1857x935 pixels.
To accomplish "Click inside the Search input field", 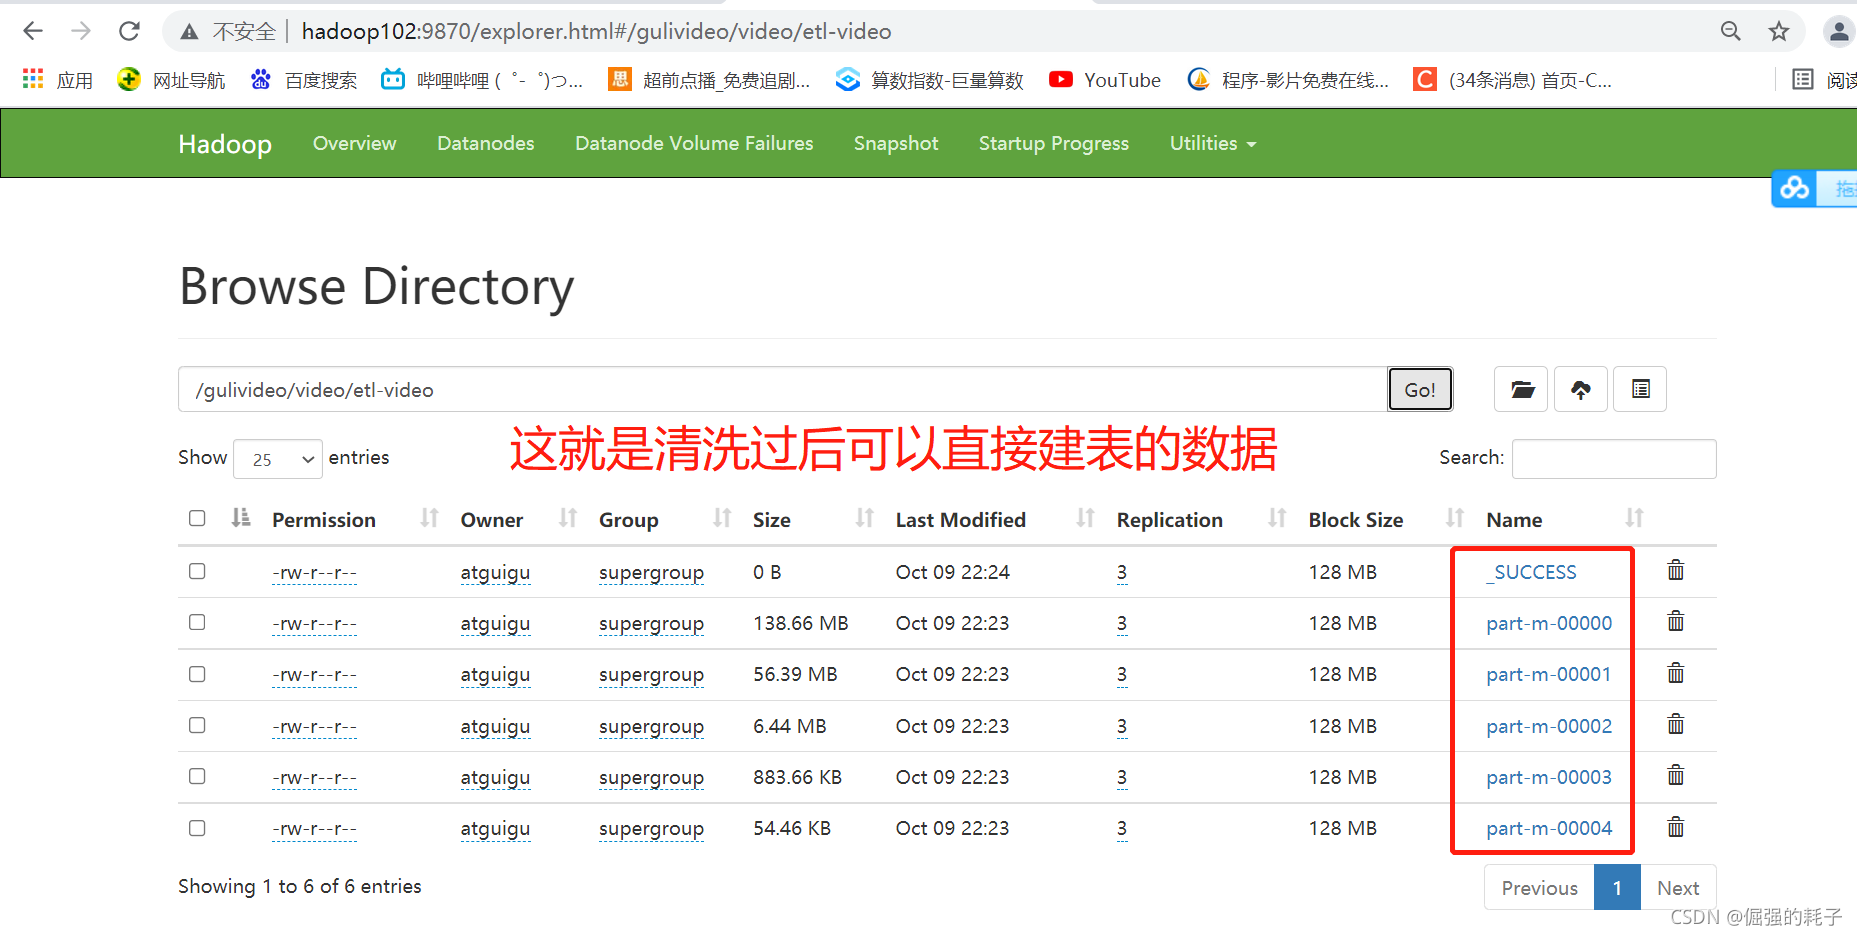I will [x=1614, y=459].
